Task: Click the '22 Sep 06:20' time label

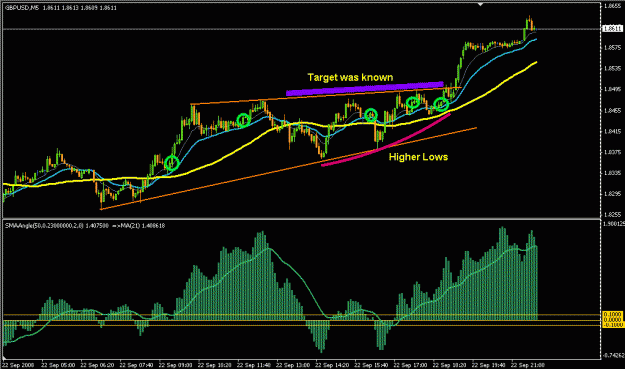Action: [97, 365]
